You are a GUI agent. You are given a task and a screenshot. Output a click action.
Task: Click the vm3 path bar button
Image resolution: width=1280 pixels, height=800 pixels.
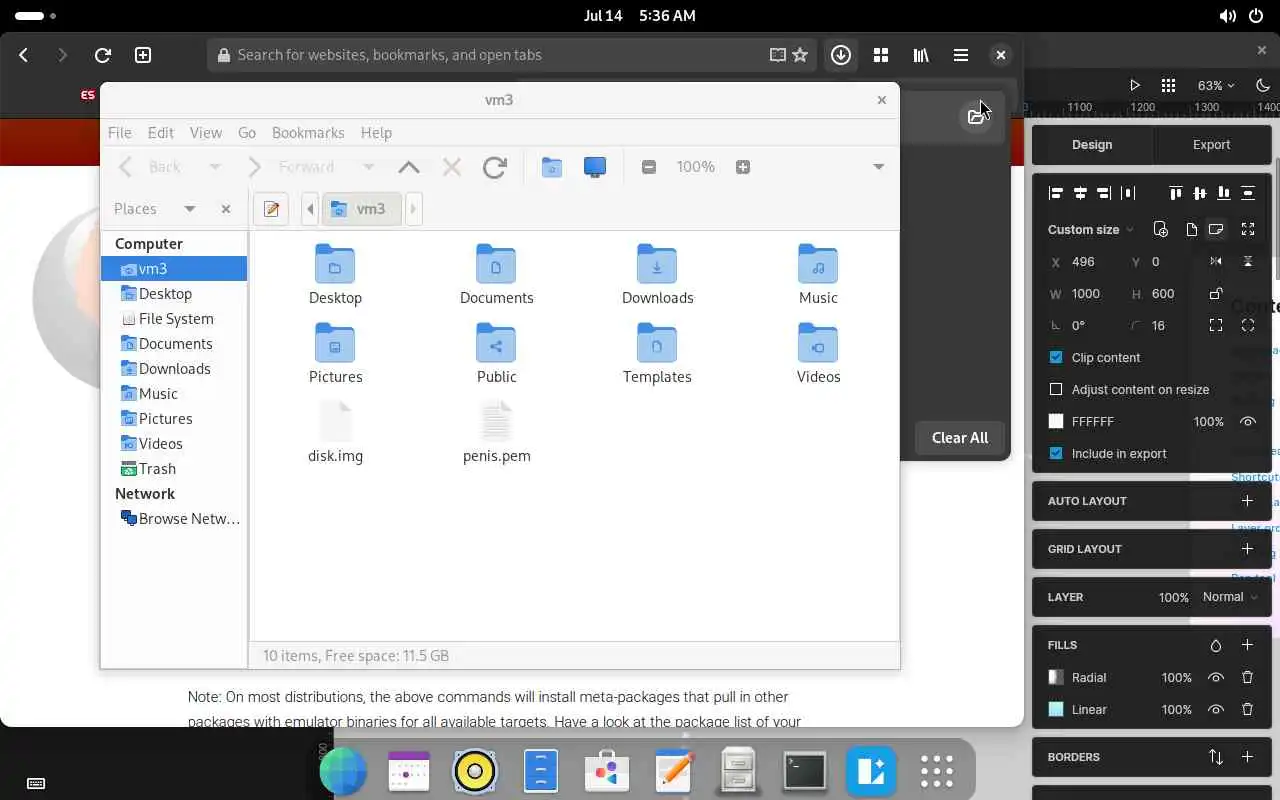tap(360, 209)
